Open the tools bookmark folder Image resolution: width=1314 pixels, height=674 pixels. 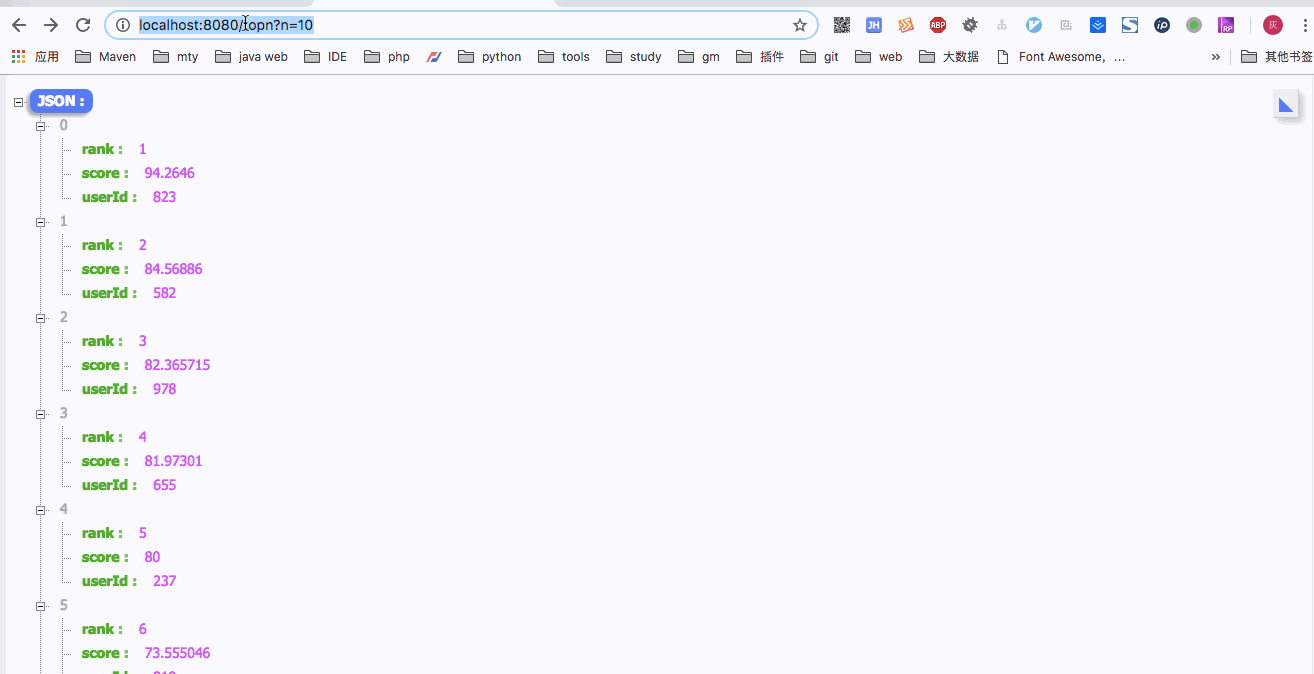pyautogui.click(x=564, y=57)
